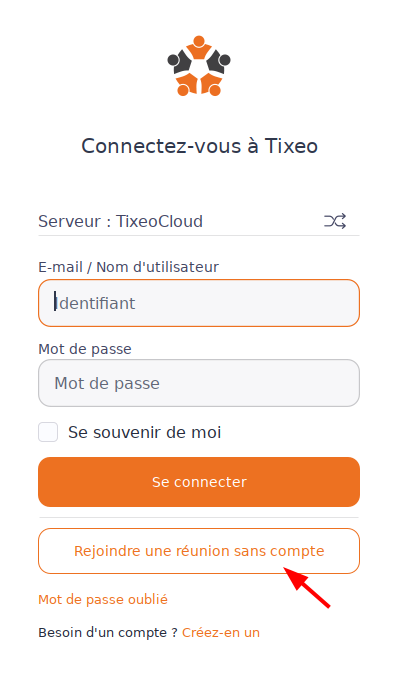Click the top orange figure in logo

point(199,47)
